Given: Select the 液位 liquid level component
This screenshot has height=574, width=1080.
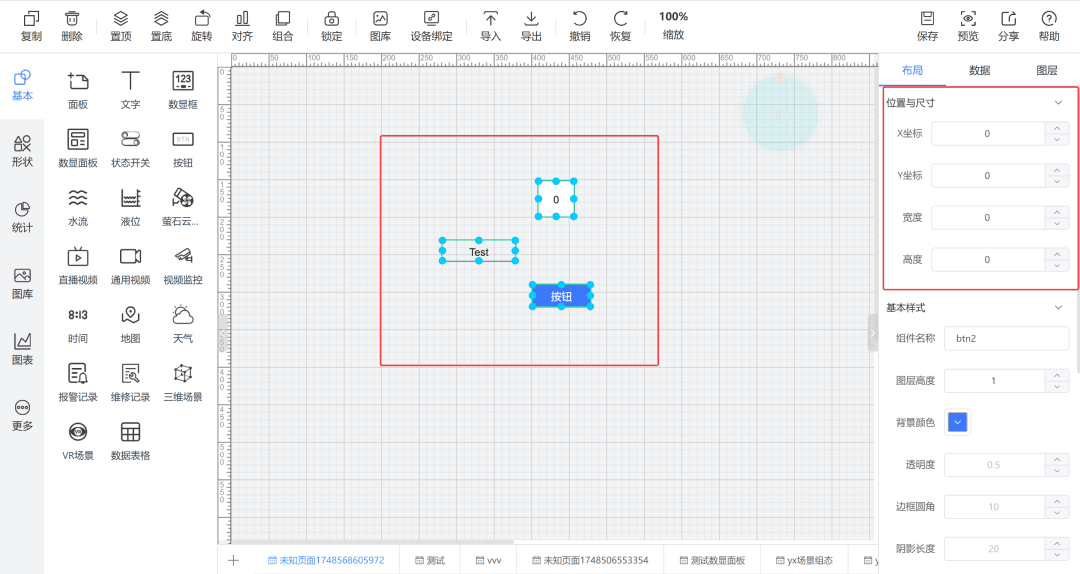Looking at the screenshot, I should (x=130, y=207).
